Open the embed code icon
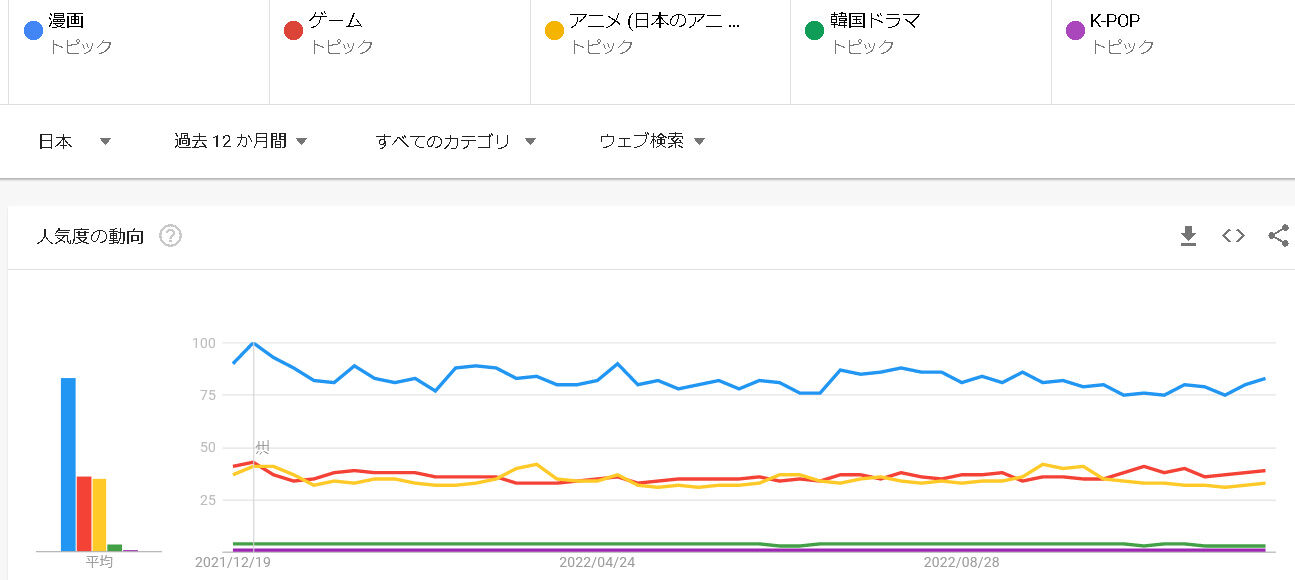Image resolution: width=1295 pixels, height=580 pixels. coord(1233,236)
